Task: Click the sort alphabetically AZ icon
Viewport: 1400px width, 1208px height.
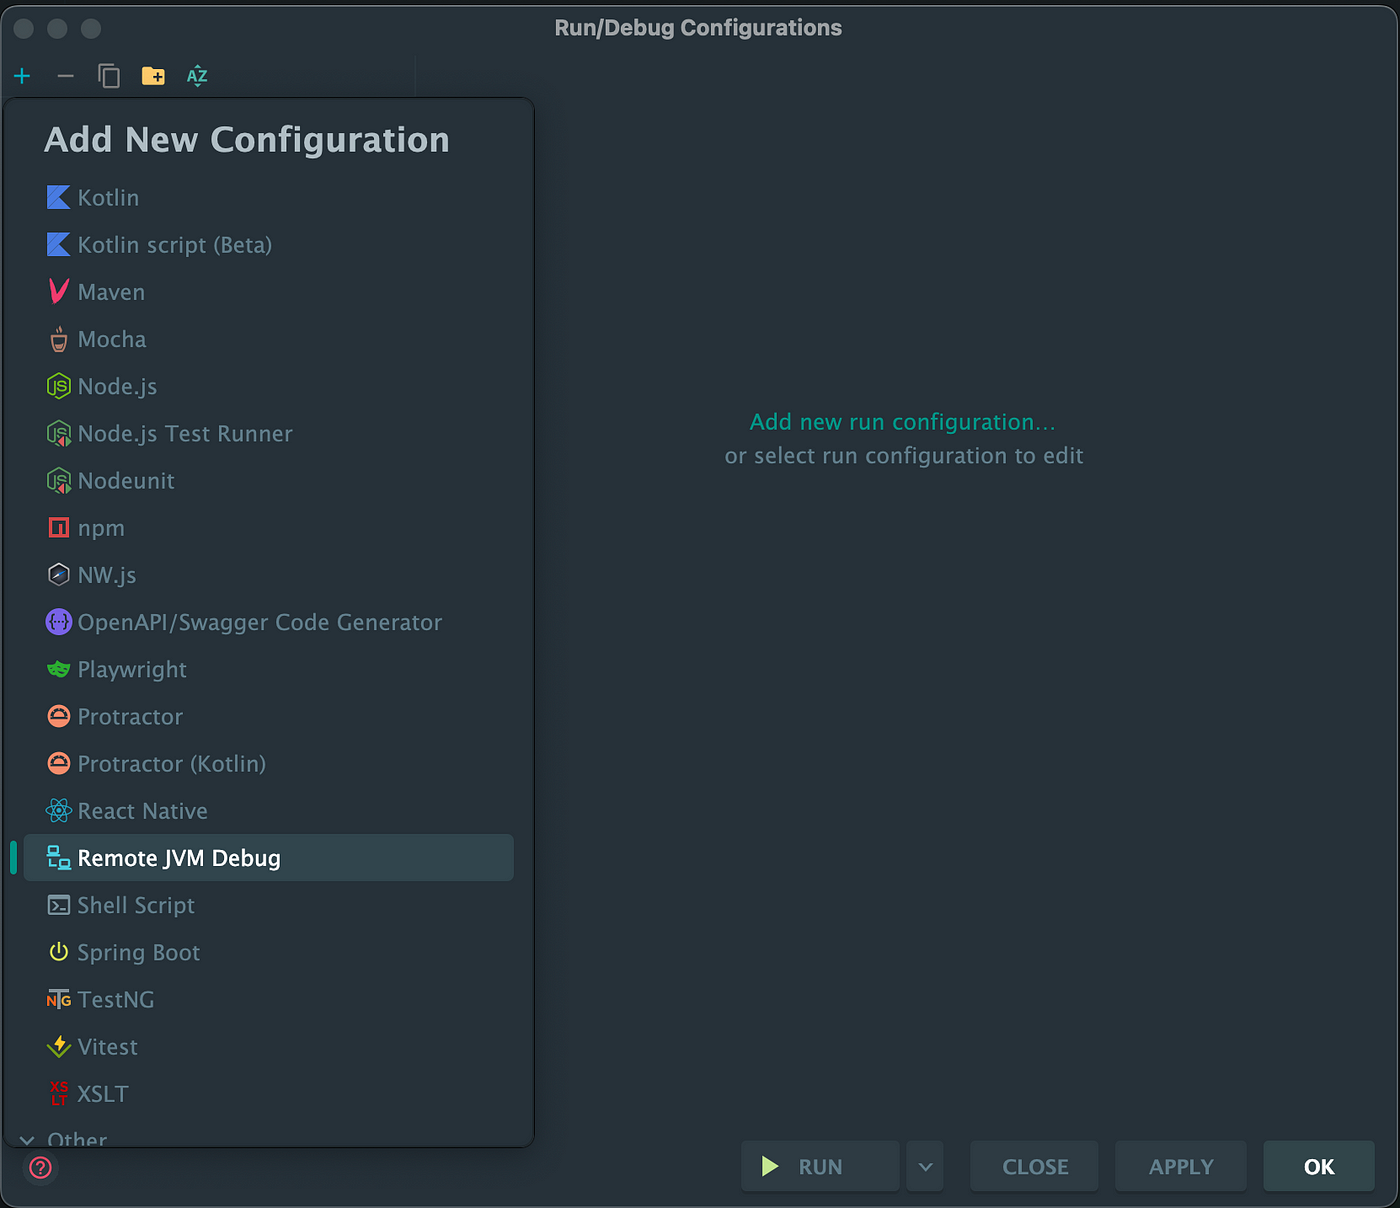Action: 197,76
